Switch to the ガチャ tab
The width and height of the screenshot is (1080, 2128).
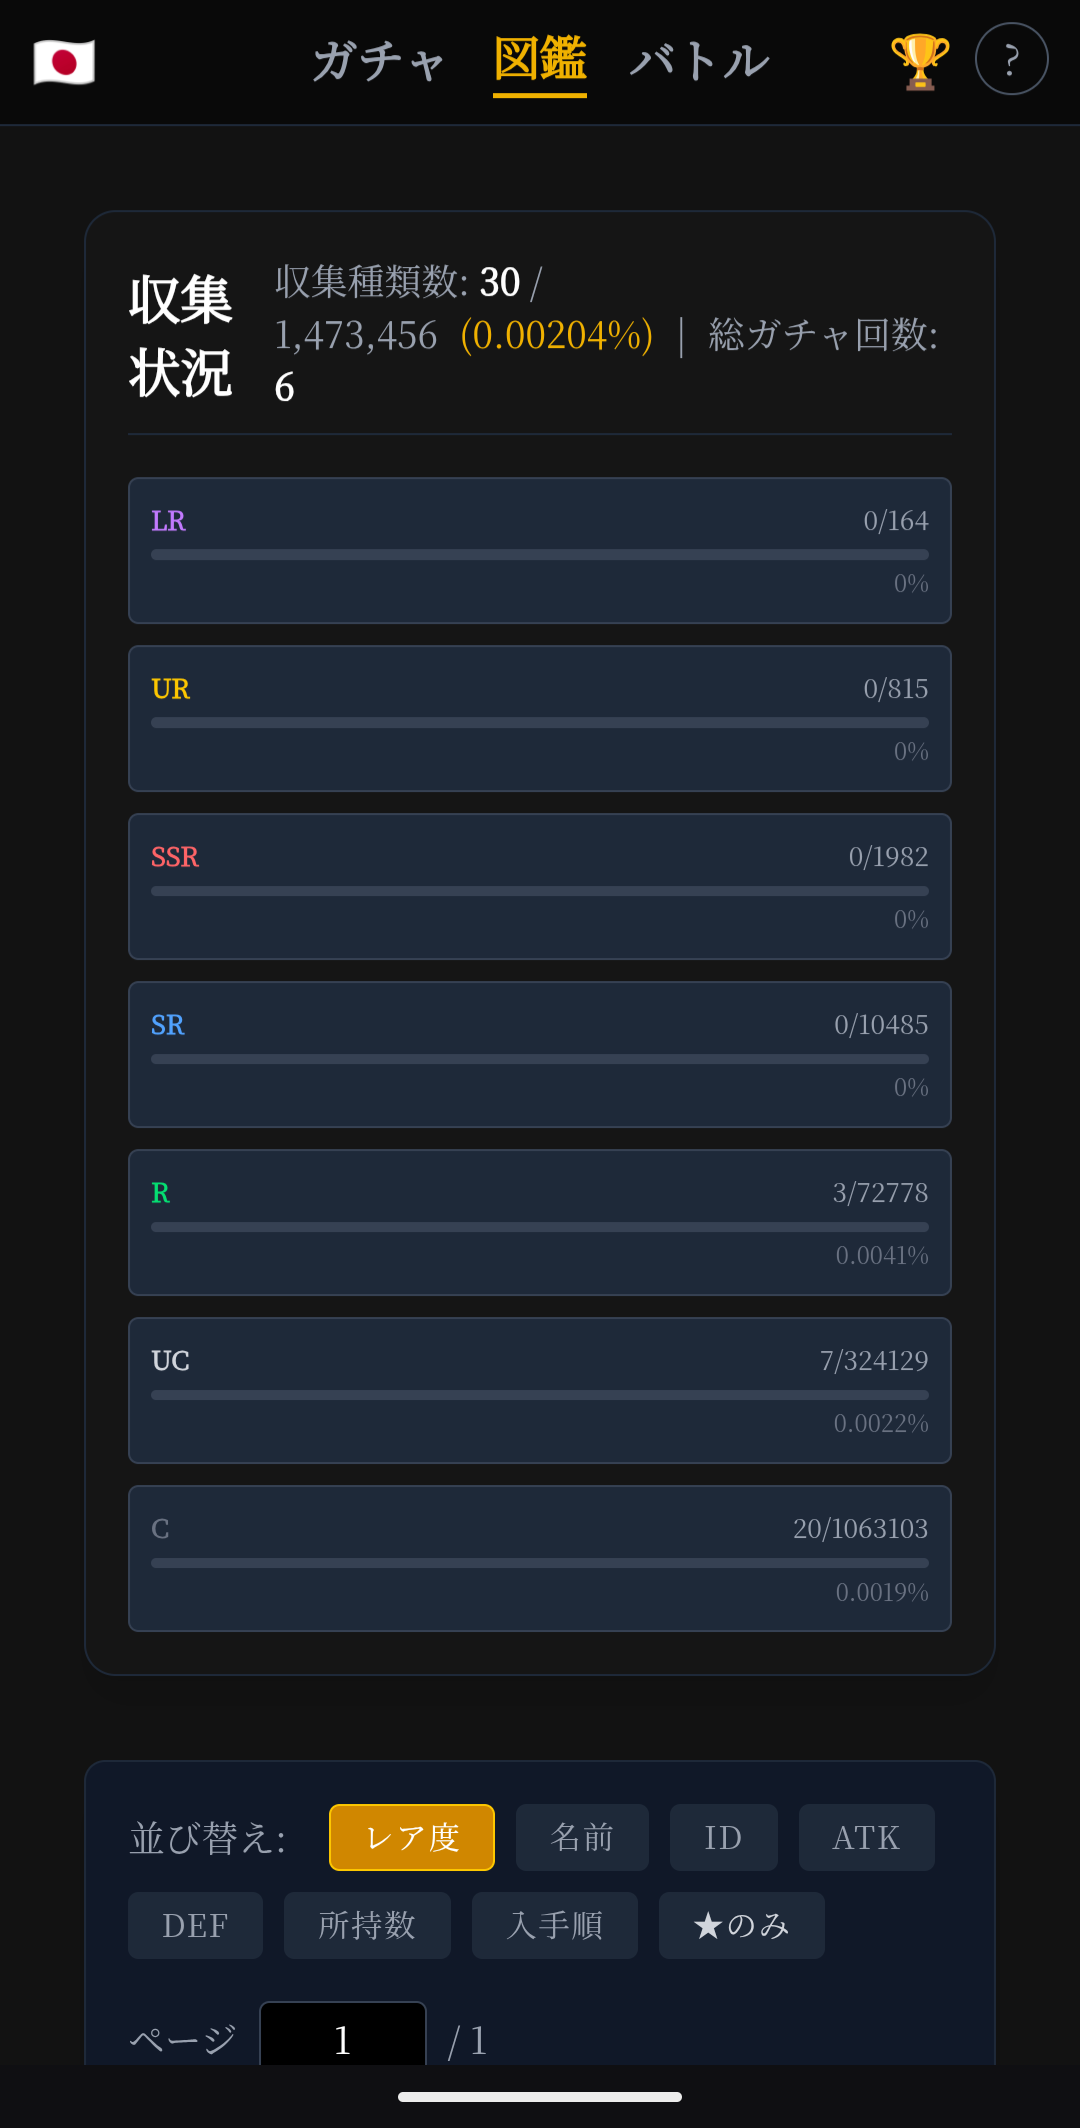tap(378, 62)
